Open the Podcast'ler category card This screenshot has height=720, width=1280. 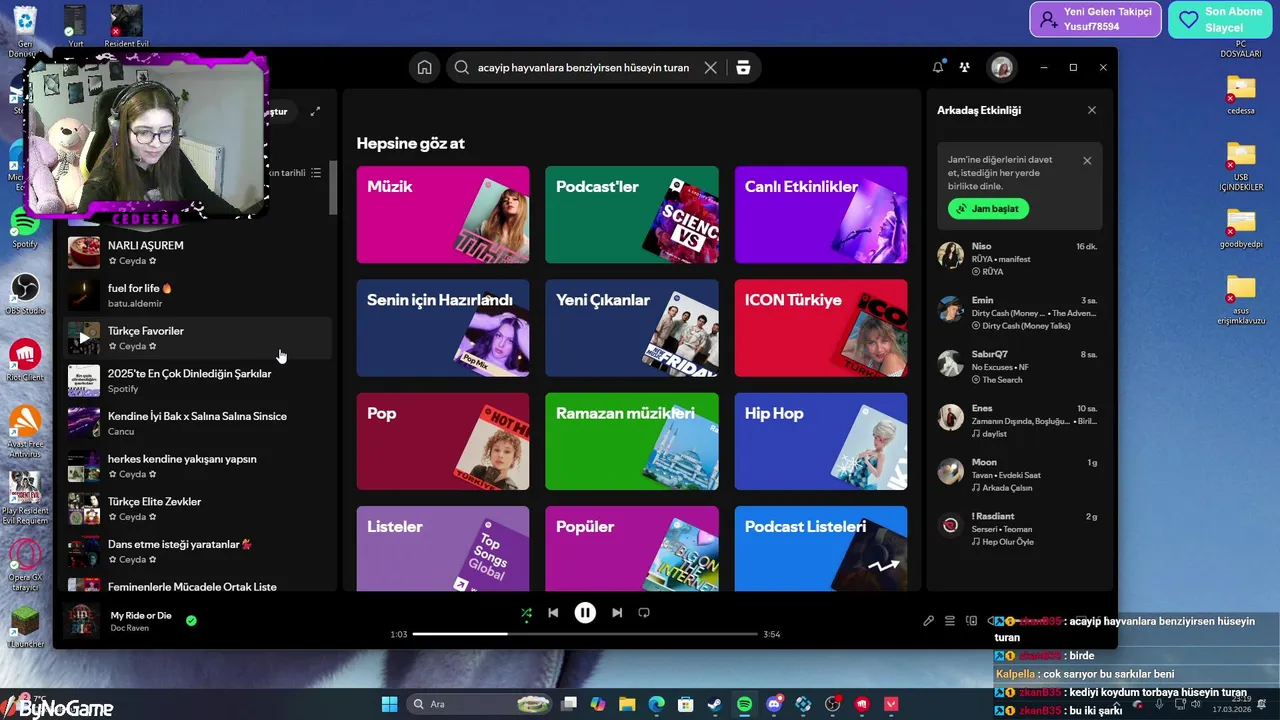(632, 215)
